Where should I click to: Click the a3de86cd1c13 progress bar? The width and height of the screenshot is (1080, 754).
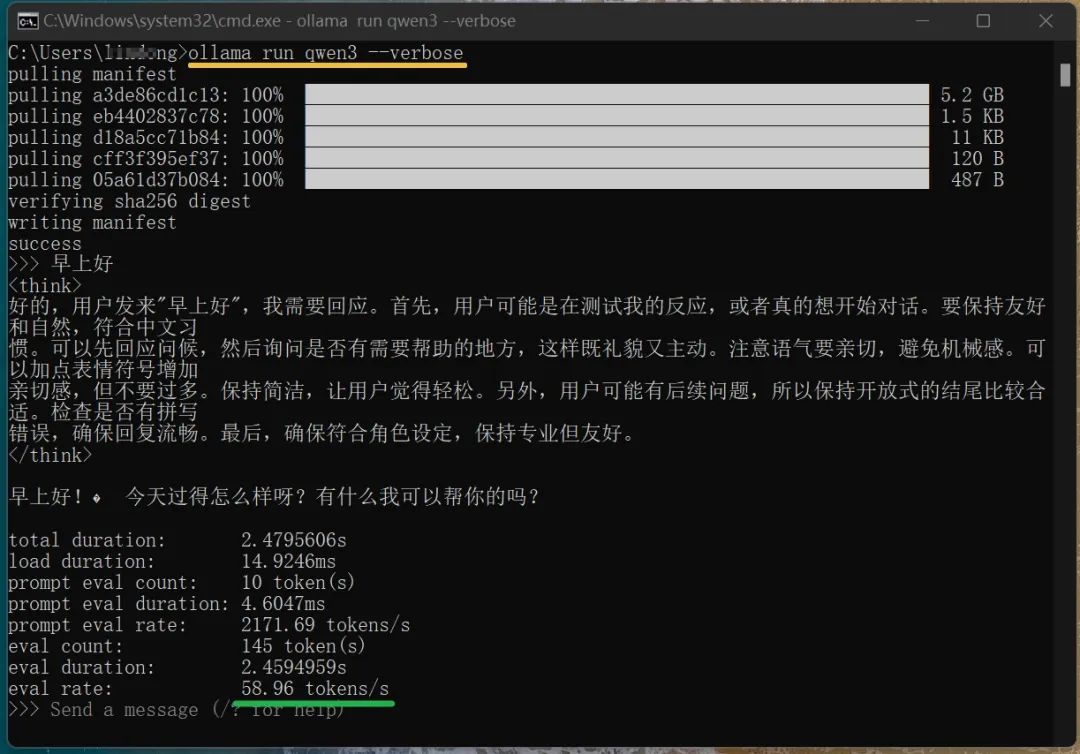point(616,94)
